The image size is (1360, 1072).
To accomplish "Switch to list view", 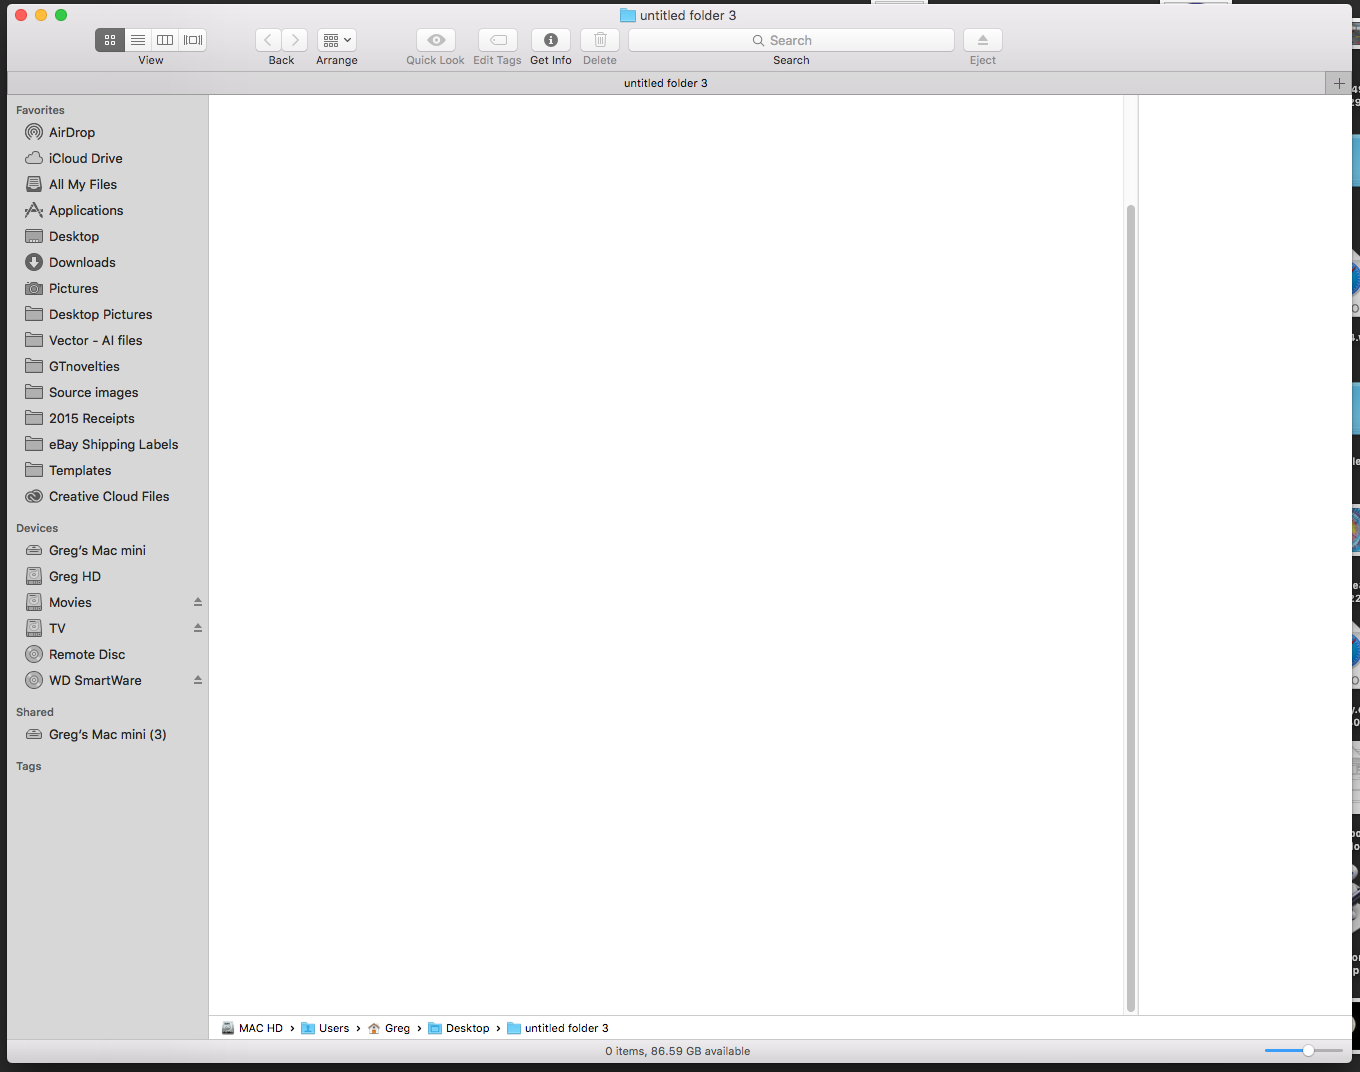I will tap(138, 40).
